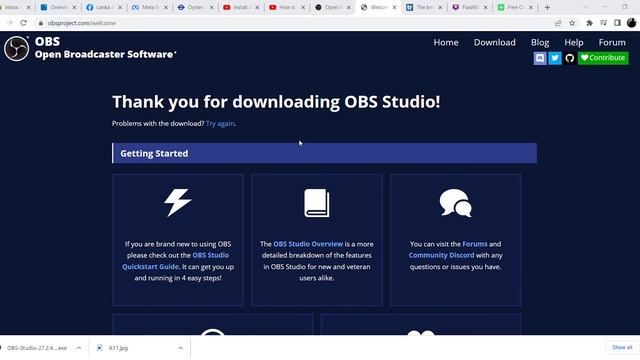
Task: Open the OBS Studio Overview link
Action: [308, 244]
